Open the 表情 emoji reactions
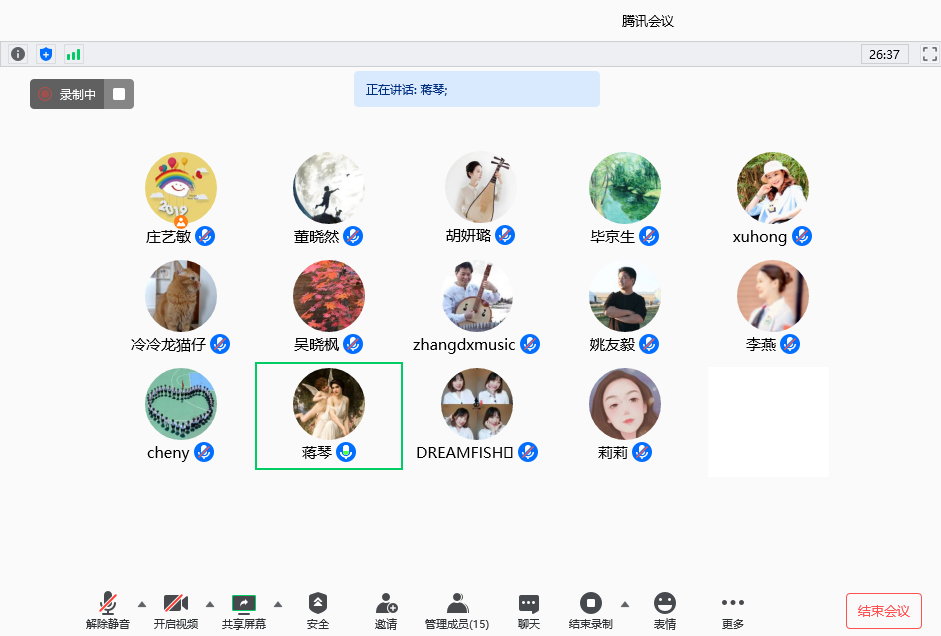This screenshot has width=941, height=636. pos(665,610)
